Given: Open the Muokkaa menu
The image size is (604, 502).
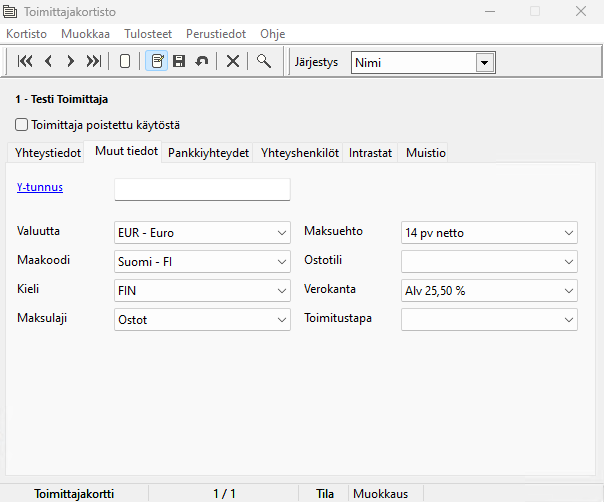Looking at the screenshot, I should [x=86, y=34].
